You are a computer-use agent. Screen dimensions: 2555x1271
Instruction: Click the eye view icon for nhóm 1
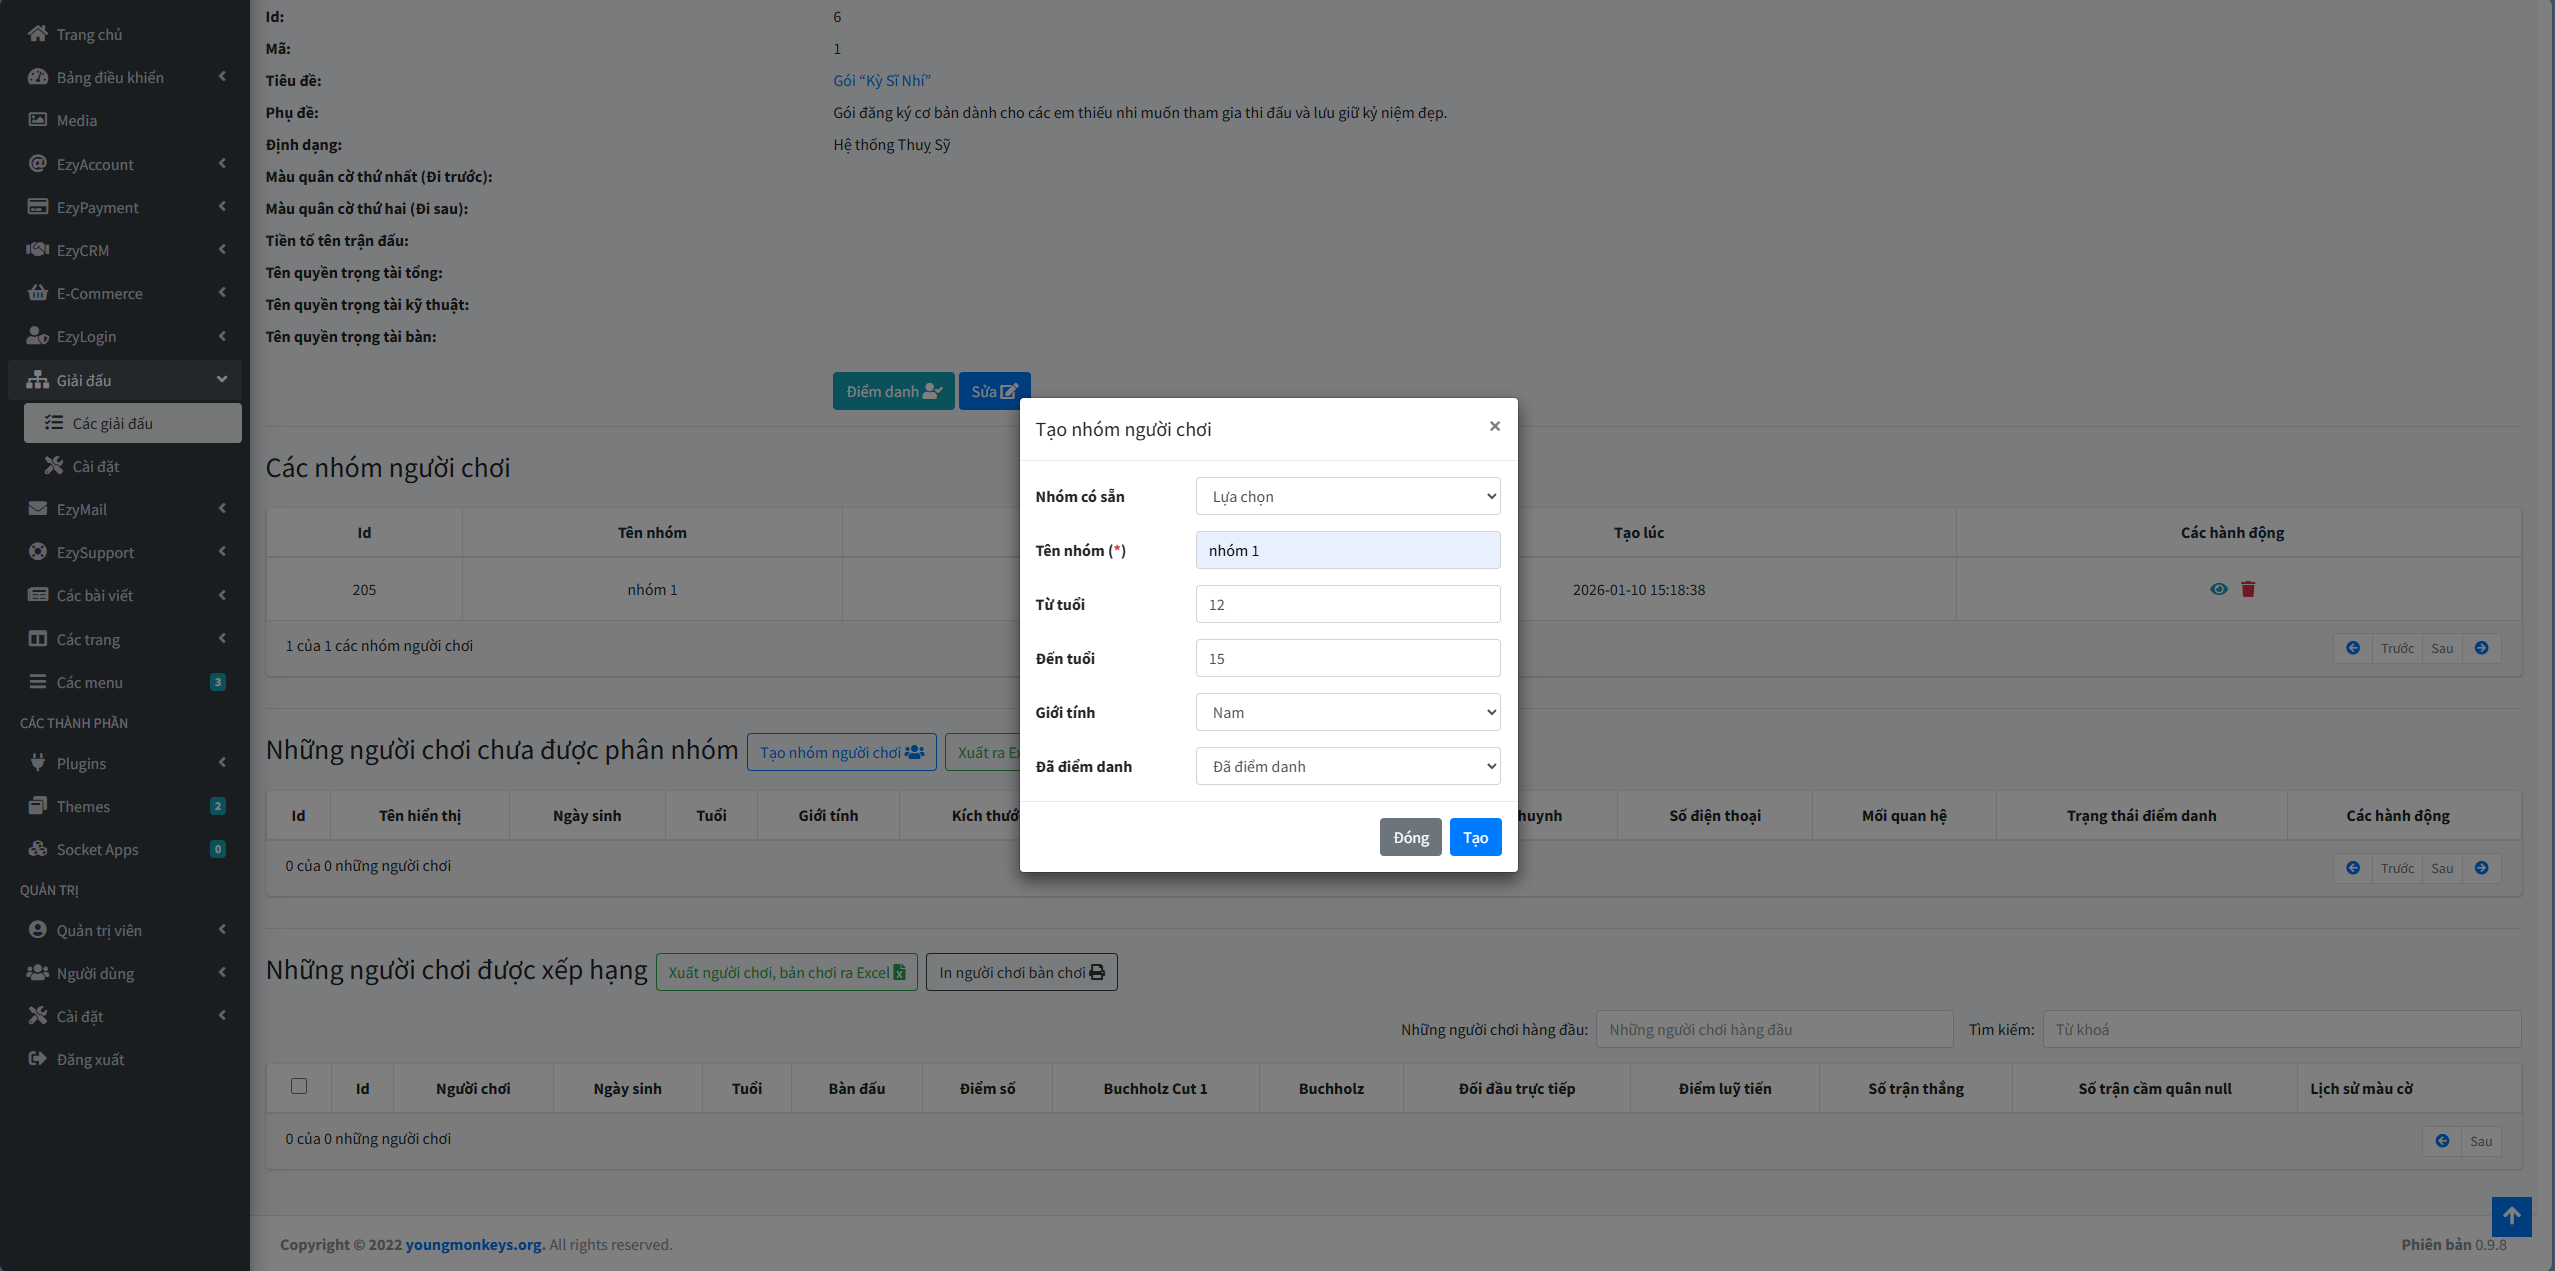[x=2218, y=589]
